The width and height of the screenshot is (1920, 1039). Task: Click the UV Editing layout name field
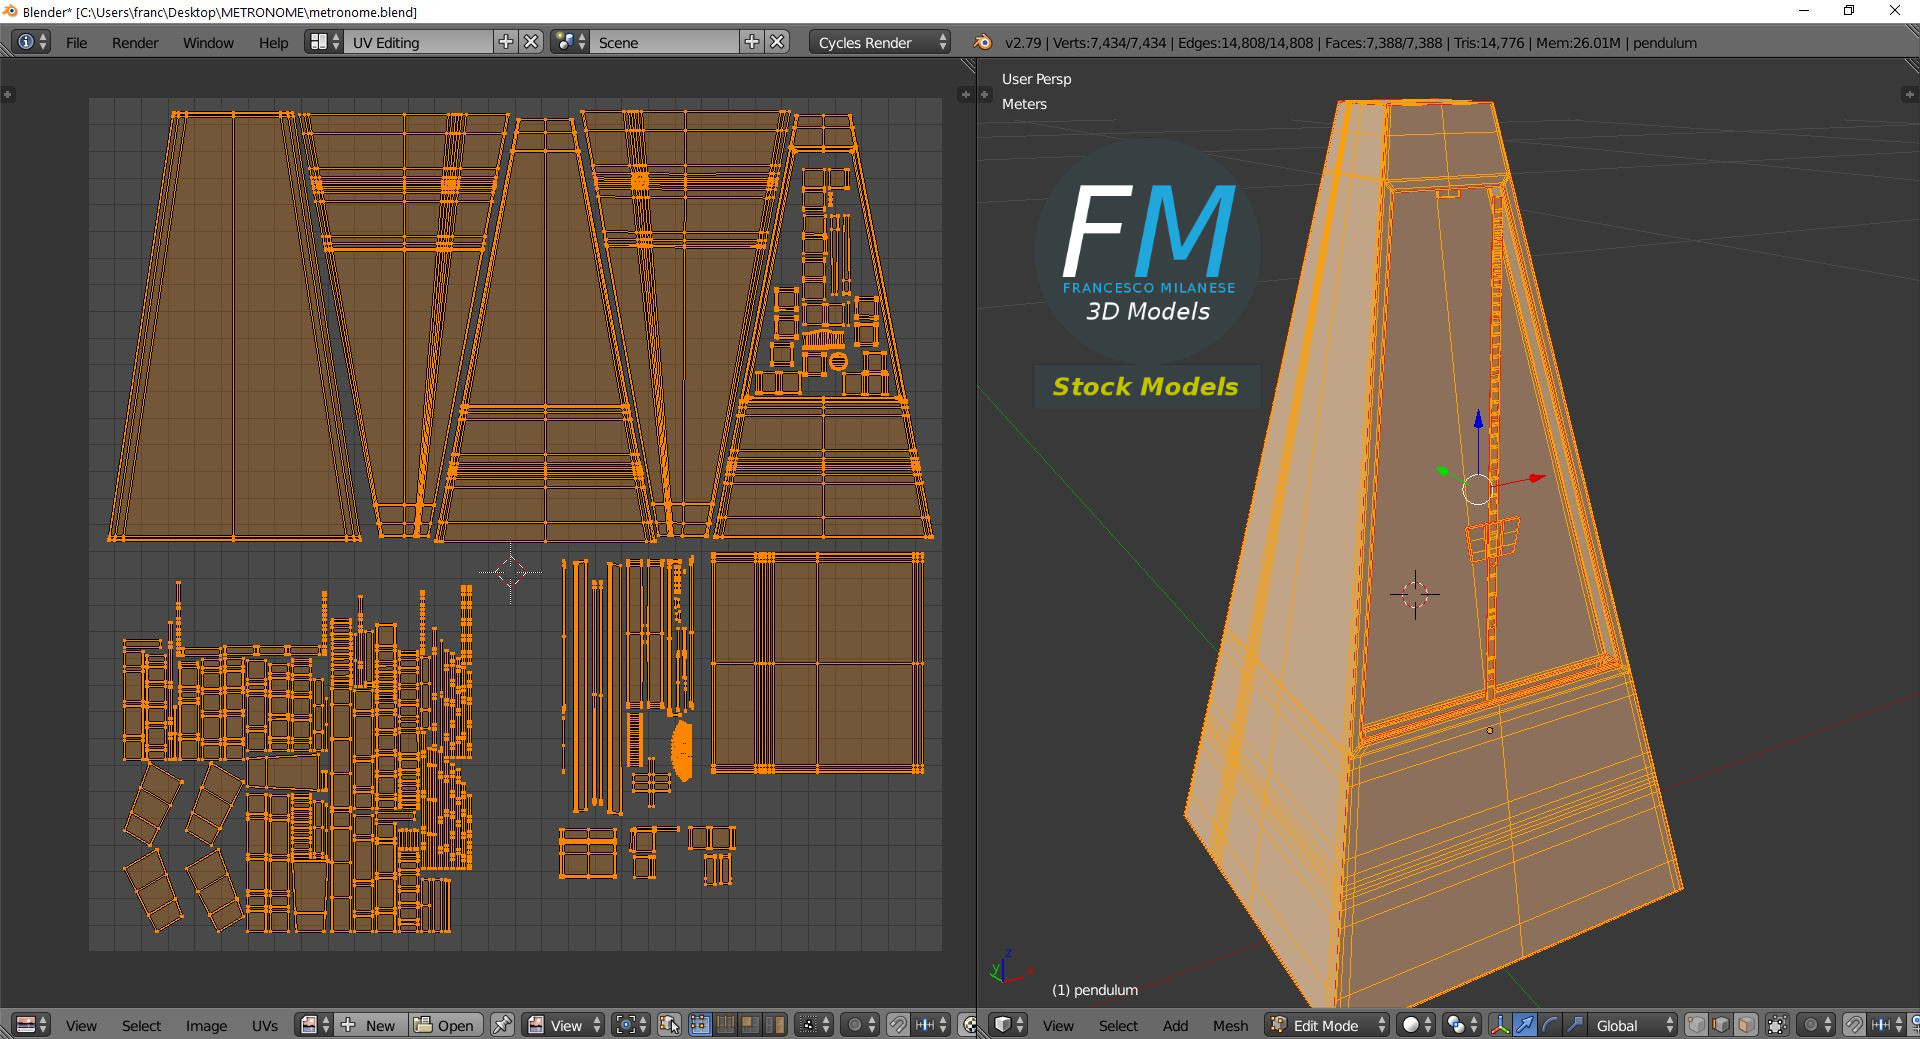tap(418, 42)
